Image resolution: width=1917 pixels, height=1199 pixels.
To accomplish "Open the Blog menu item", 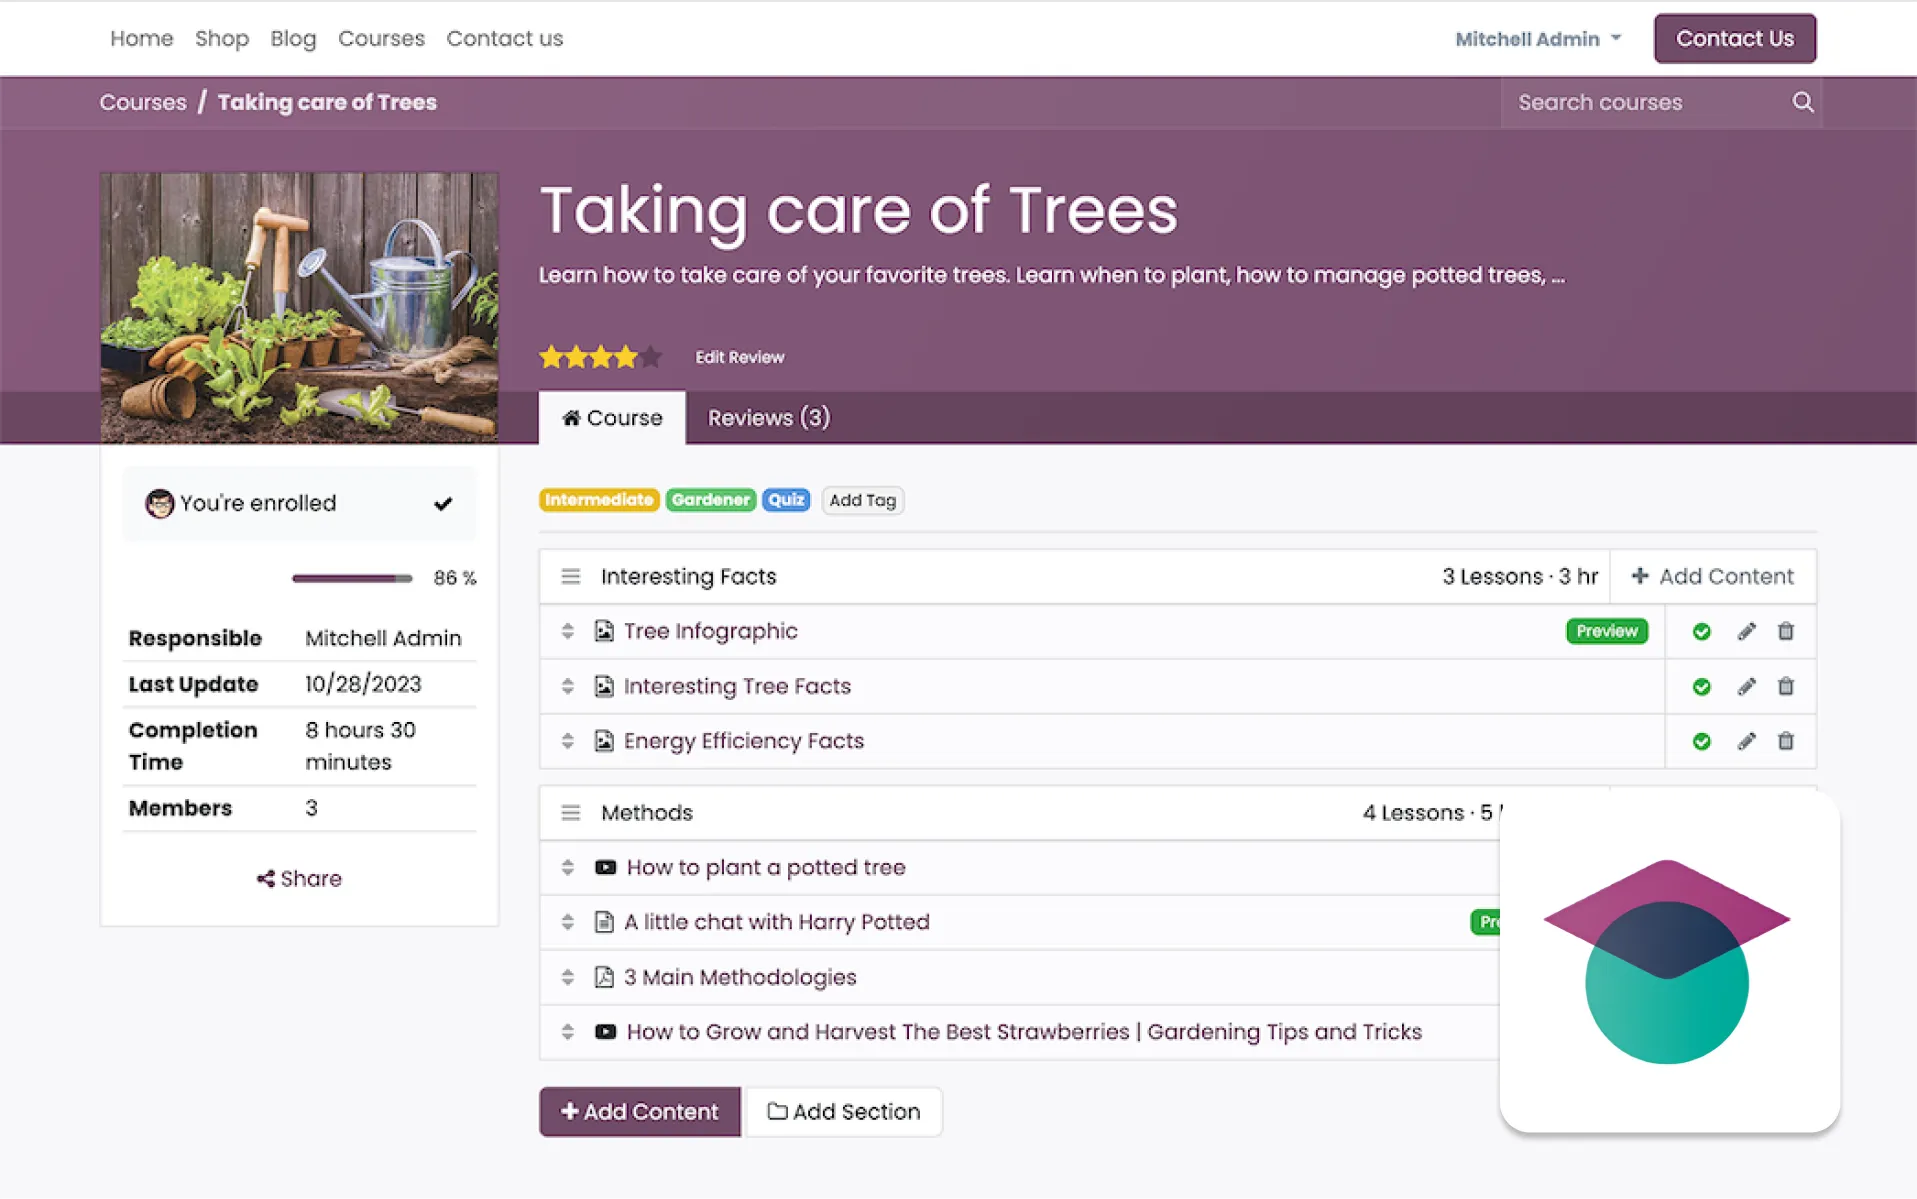I will coord(293,38).
